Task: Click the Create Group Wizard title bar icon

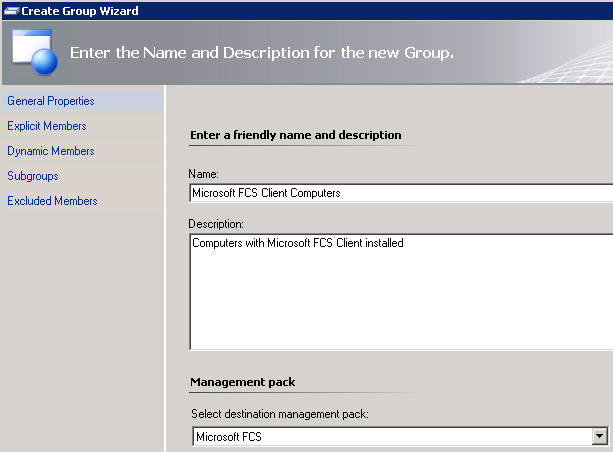Action: pyautogui.click(x=11, y=11)
